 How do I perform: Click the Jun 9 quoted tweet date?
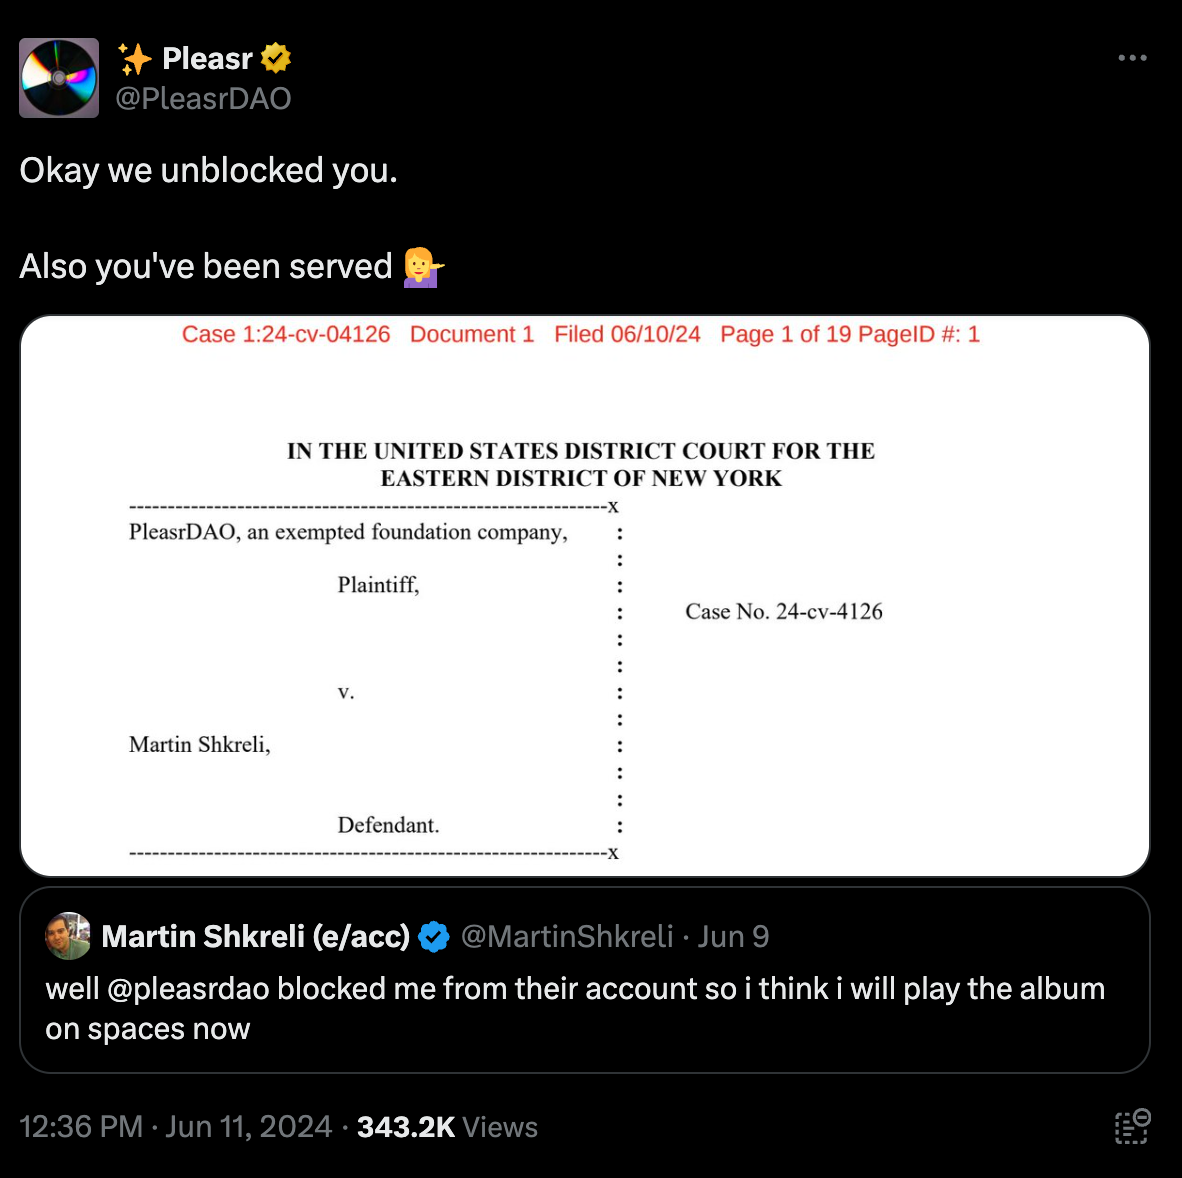(x=733, y=937)
